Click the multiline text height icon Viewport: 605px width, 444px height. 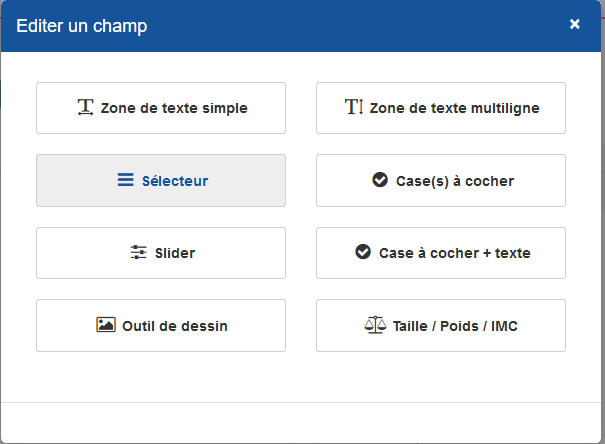click(x=354, y=106)
